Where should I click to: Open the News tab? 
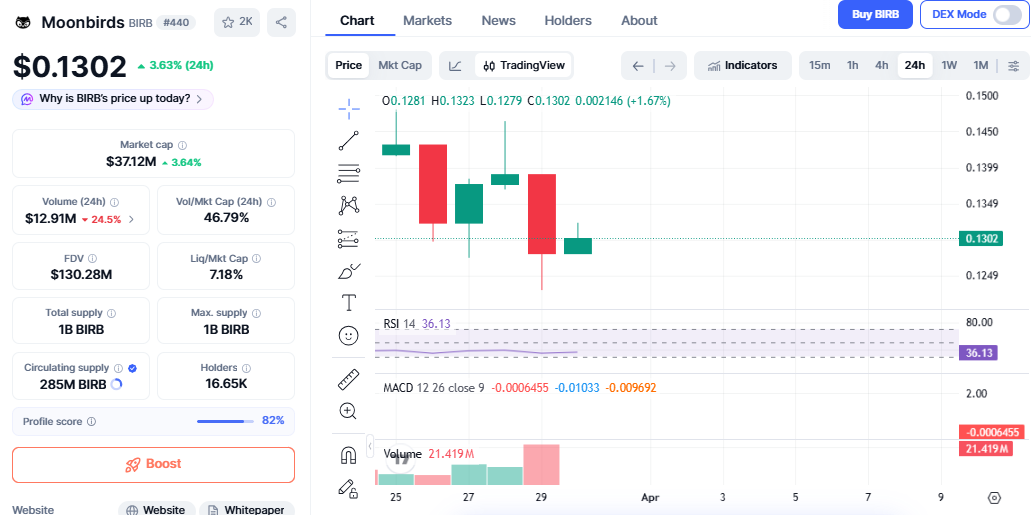[498, 20]
